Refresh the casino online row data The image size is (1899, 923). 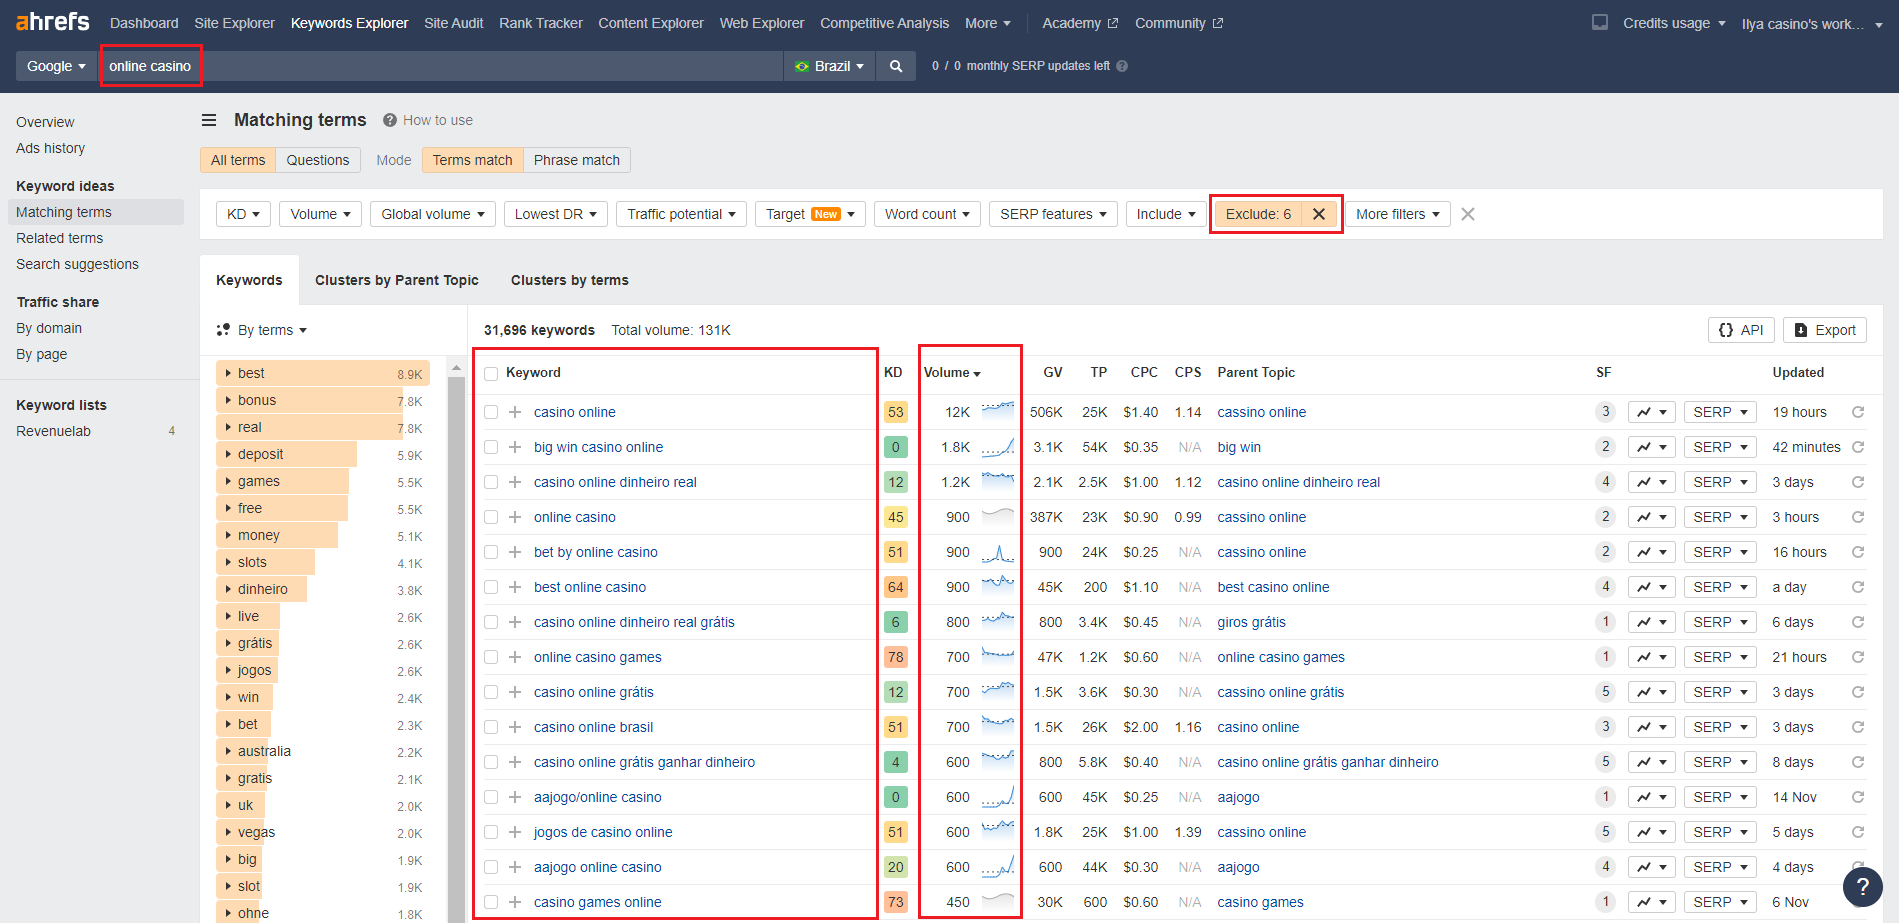[x=1858, y=412]
